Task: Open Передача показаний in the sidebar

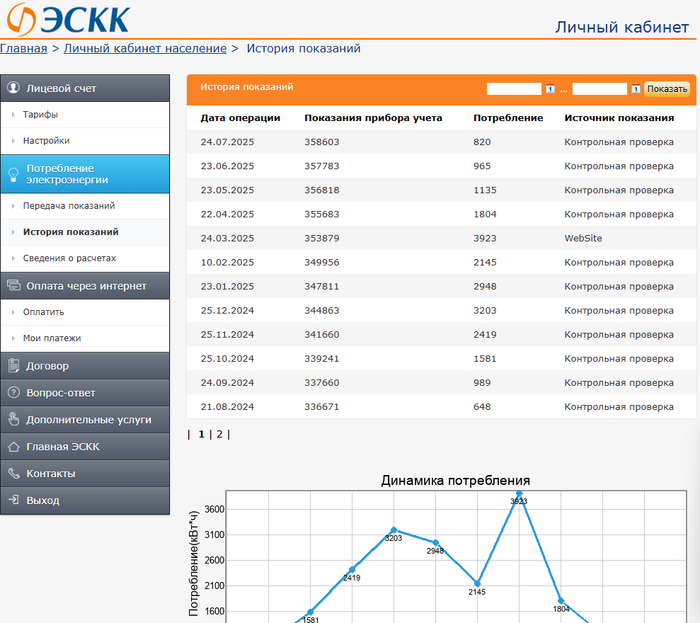Action: [69, 206]
